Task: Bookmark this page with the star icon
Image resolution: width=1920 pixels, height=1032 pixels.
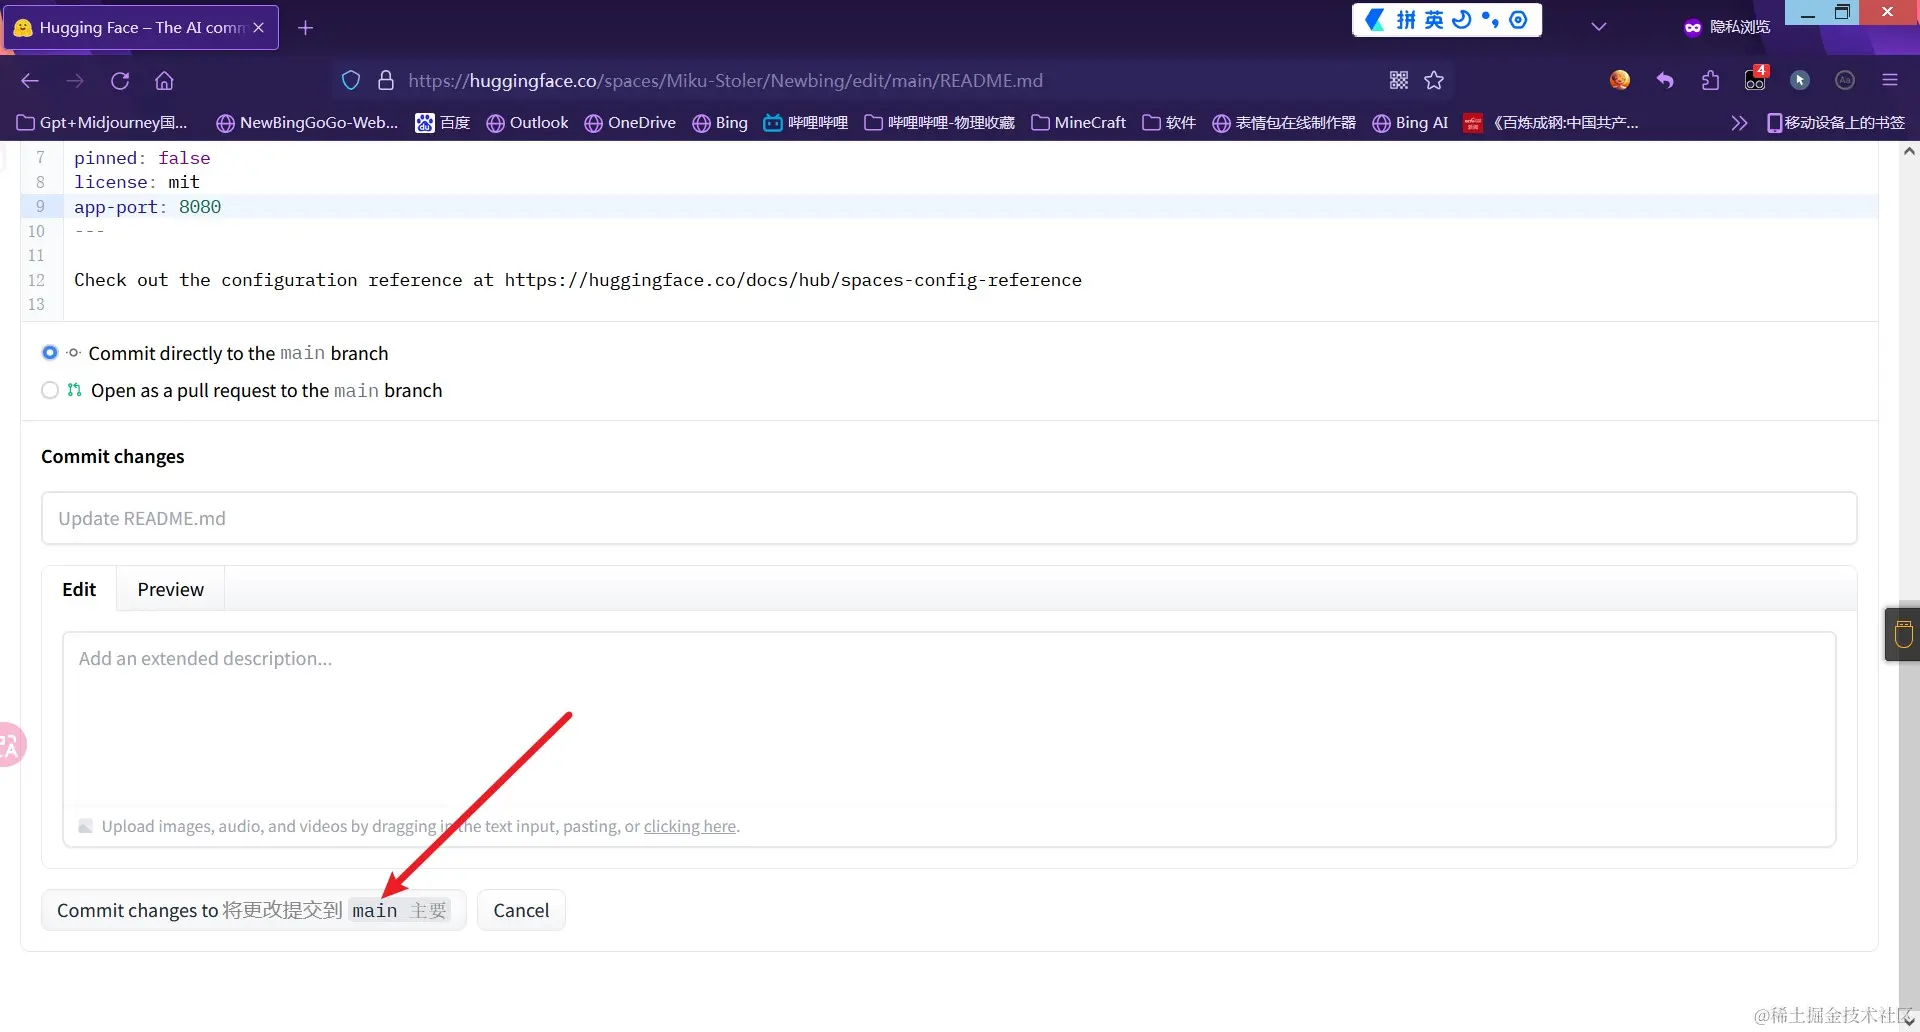Action: [x=1435, y=81]
